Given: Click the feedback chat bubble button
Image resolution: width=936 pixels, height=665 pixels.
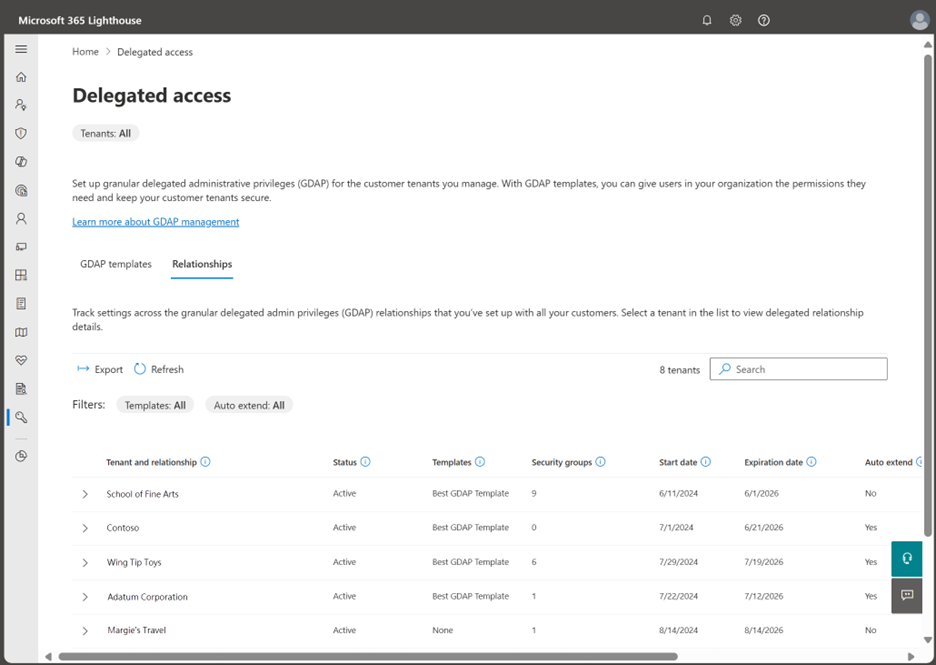Looking at the screenshot, I should pyautogui.click(x=907, y=595).
